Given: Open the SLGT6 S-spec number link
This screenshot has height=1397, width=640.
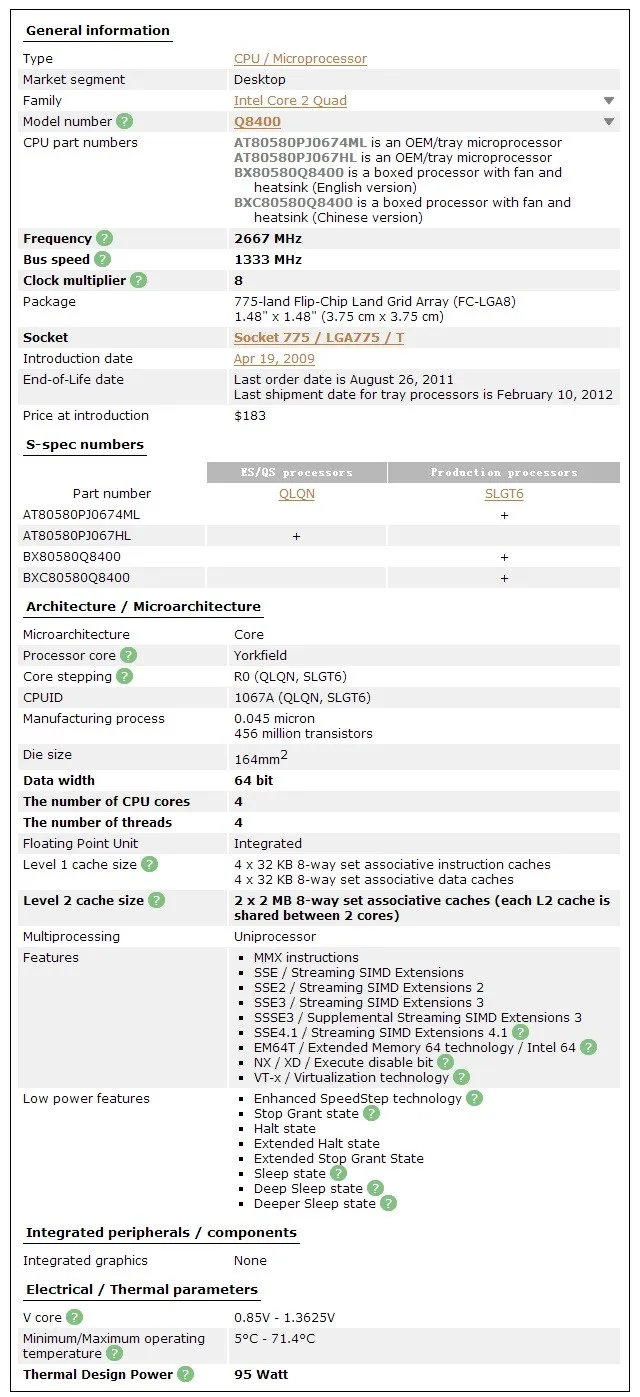Looking at the screenshot, I should point(504,493).
